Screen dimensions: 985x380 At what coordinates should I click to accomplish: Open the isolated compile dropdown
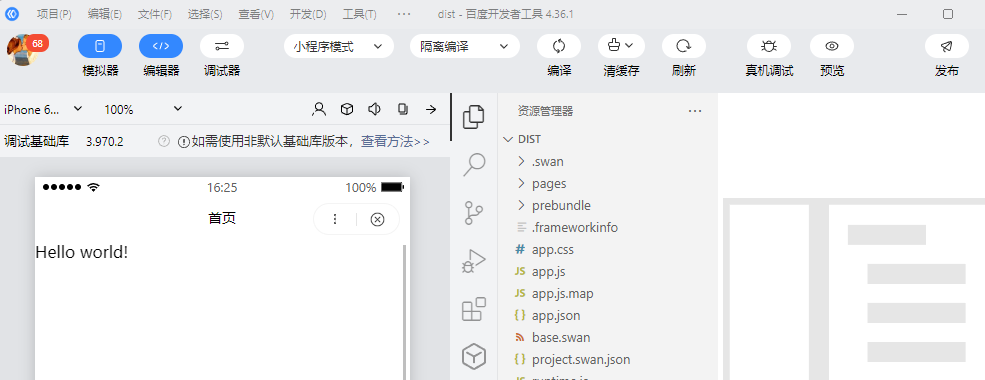pyautogui.click(x=465, y=46)
